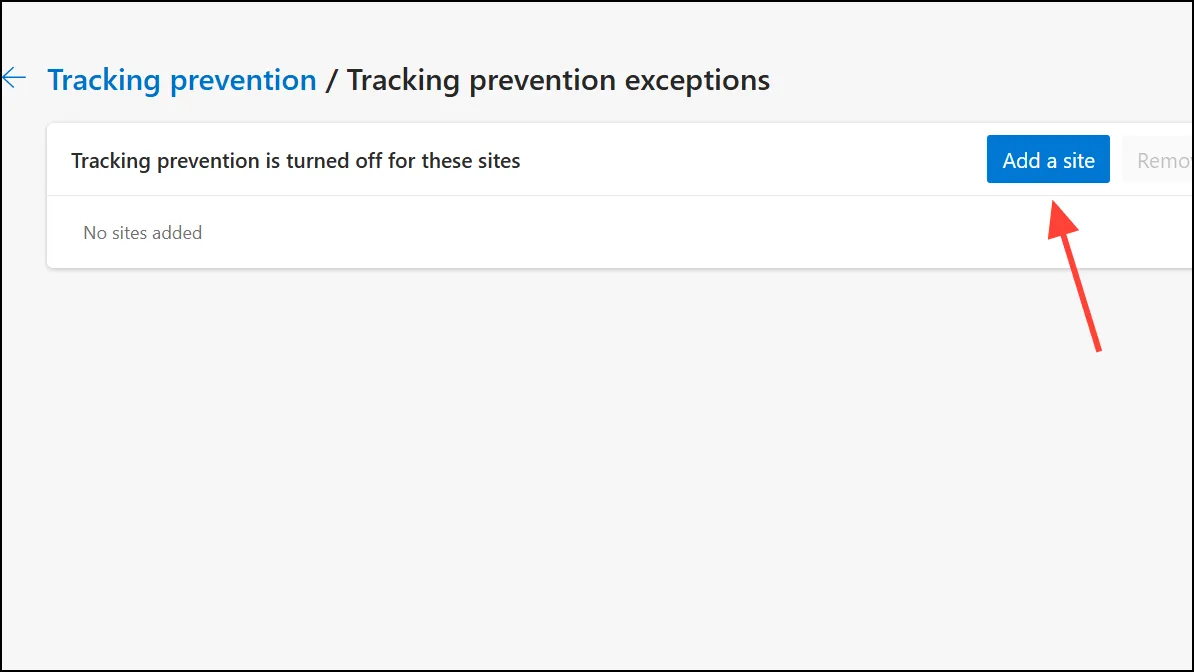This screenshot has height=672, width=1194.
Task: Click the word 'sites' in No sites added
Action: point(129,232)
